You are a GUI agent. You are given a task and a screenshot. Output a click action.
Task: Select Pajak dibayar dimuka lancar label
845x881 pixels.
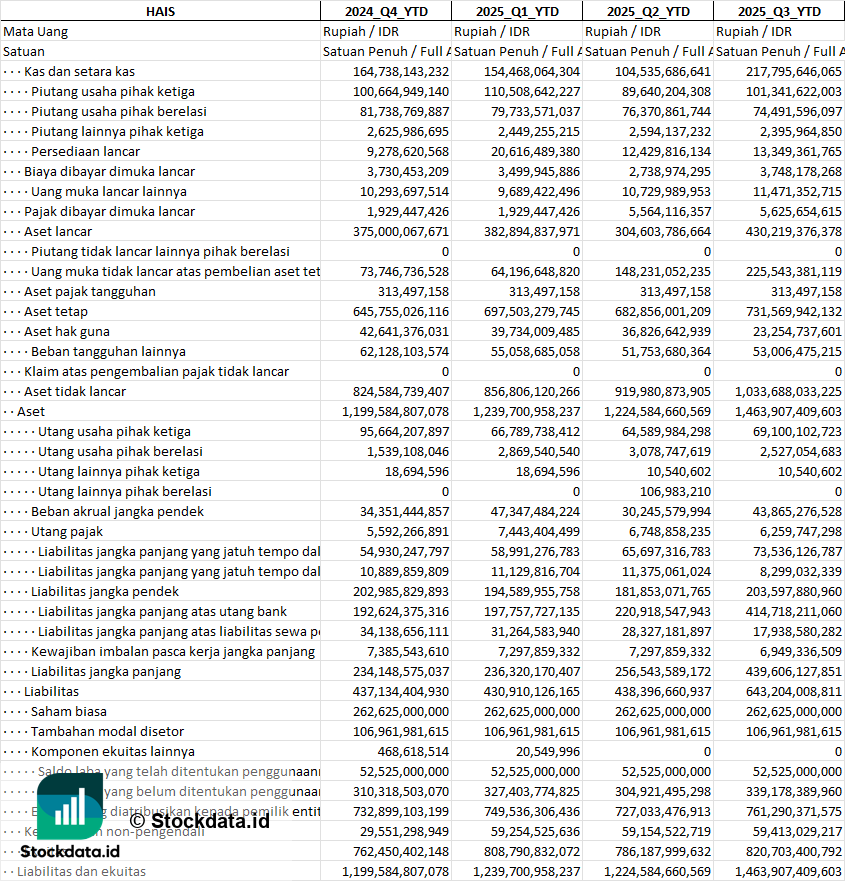(x=110, y=211)
